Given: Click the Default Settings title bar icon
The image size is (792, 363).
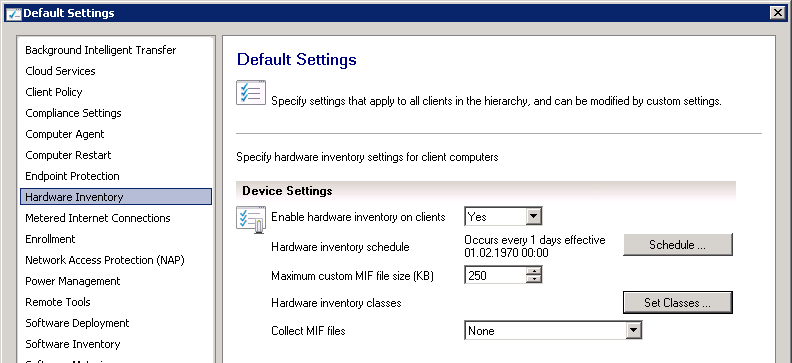Looking at the screenshot, I should pyautogui.click(x=14, y=13).
